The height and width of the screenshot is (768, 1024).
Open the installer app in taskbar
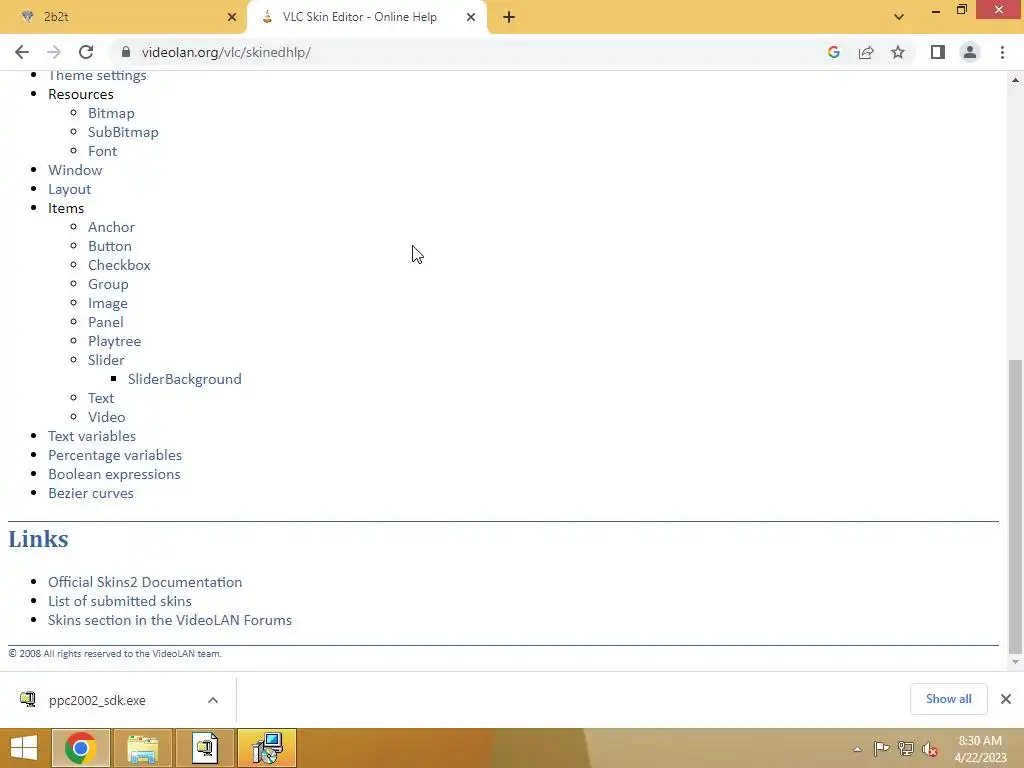click(205, 748)
